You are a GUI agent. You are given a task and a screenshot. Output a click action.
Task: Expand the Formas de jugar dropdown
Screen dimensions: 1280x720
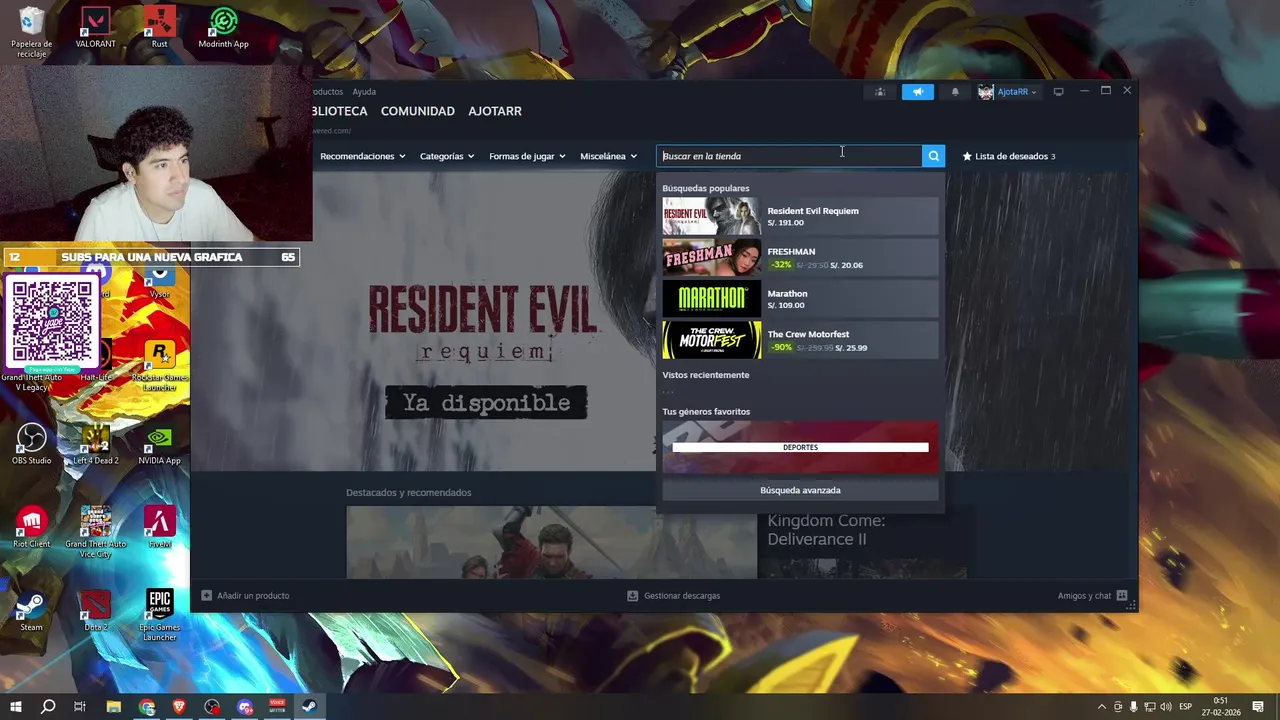(x=527, y=156)
